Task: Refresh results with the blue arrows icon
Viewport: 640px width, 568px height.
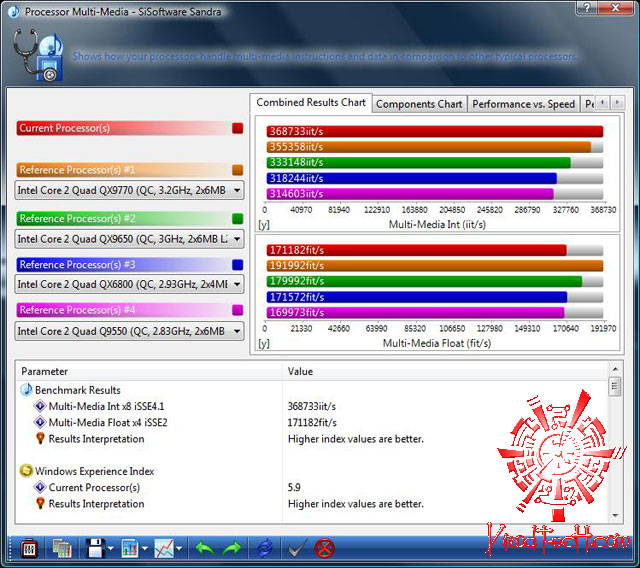Action: pos(265,548)
